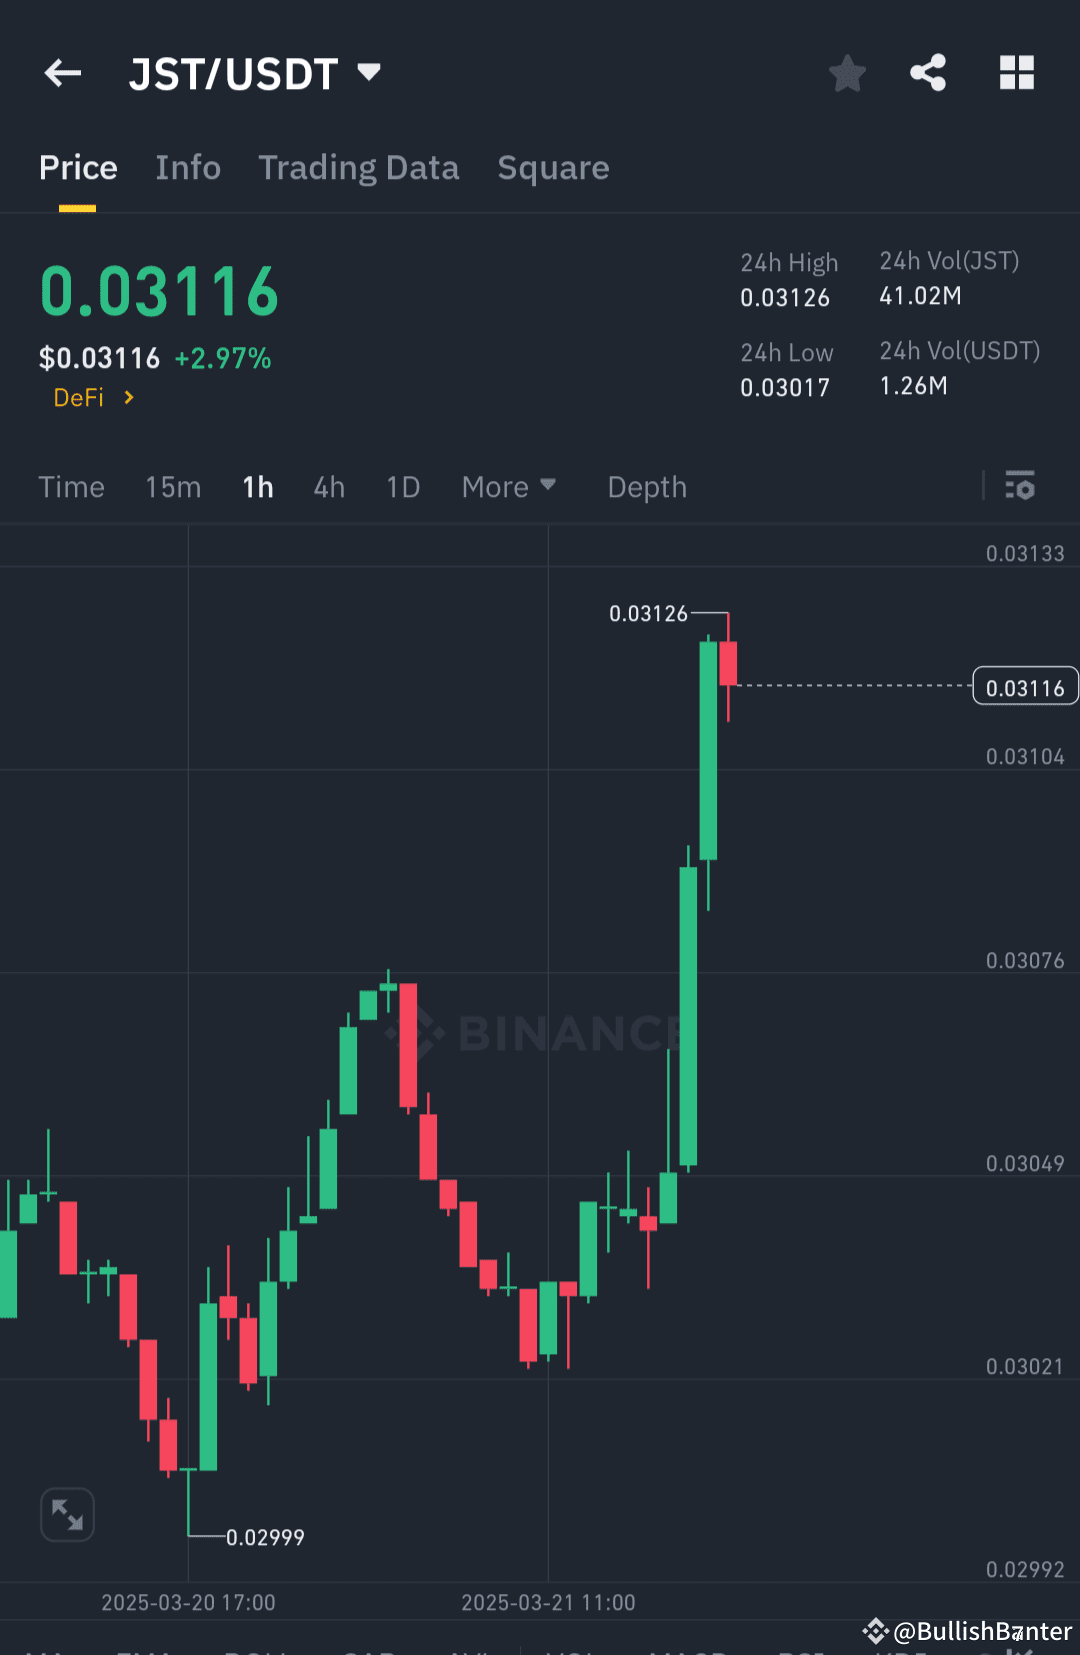
Task: Select the 15m timeframe
Action: point(172,487)
